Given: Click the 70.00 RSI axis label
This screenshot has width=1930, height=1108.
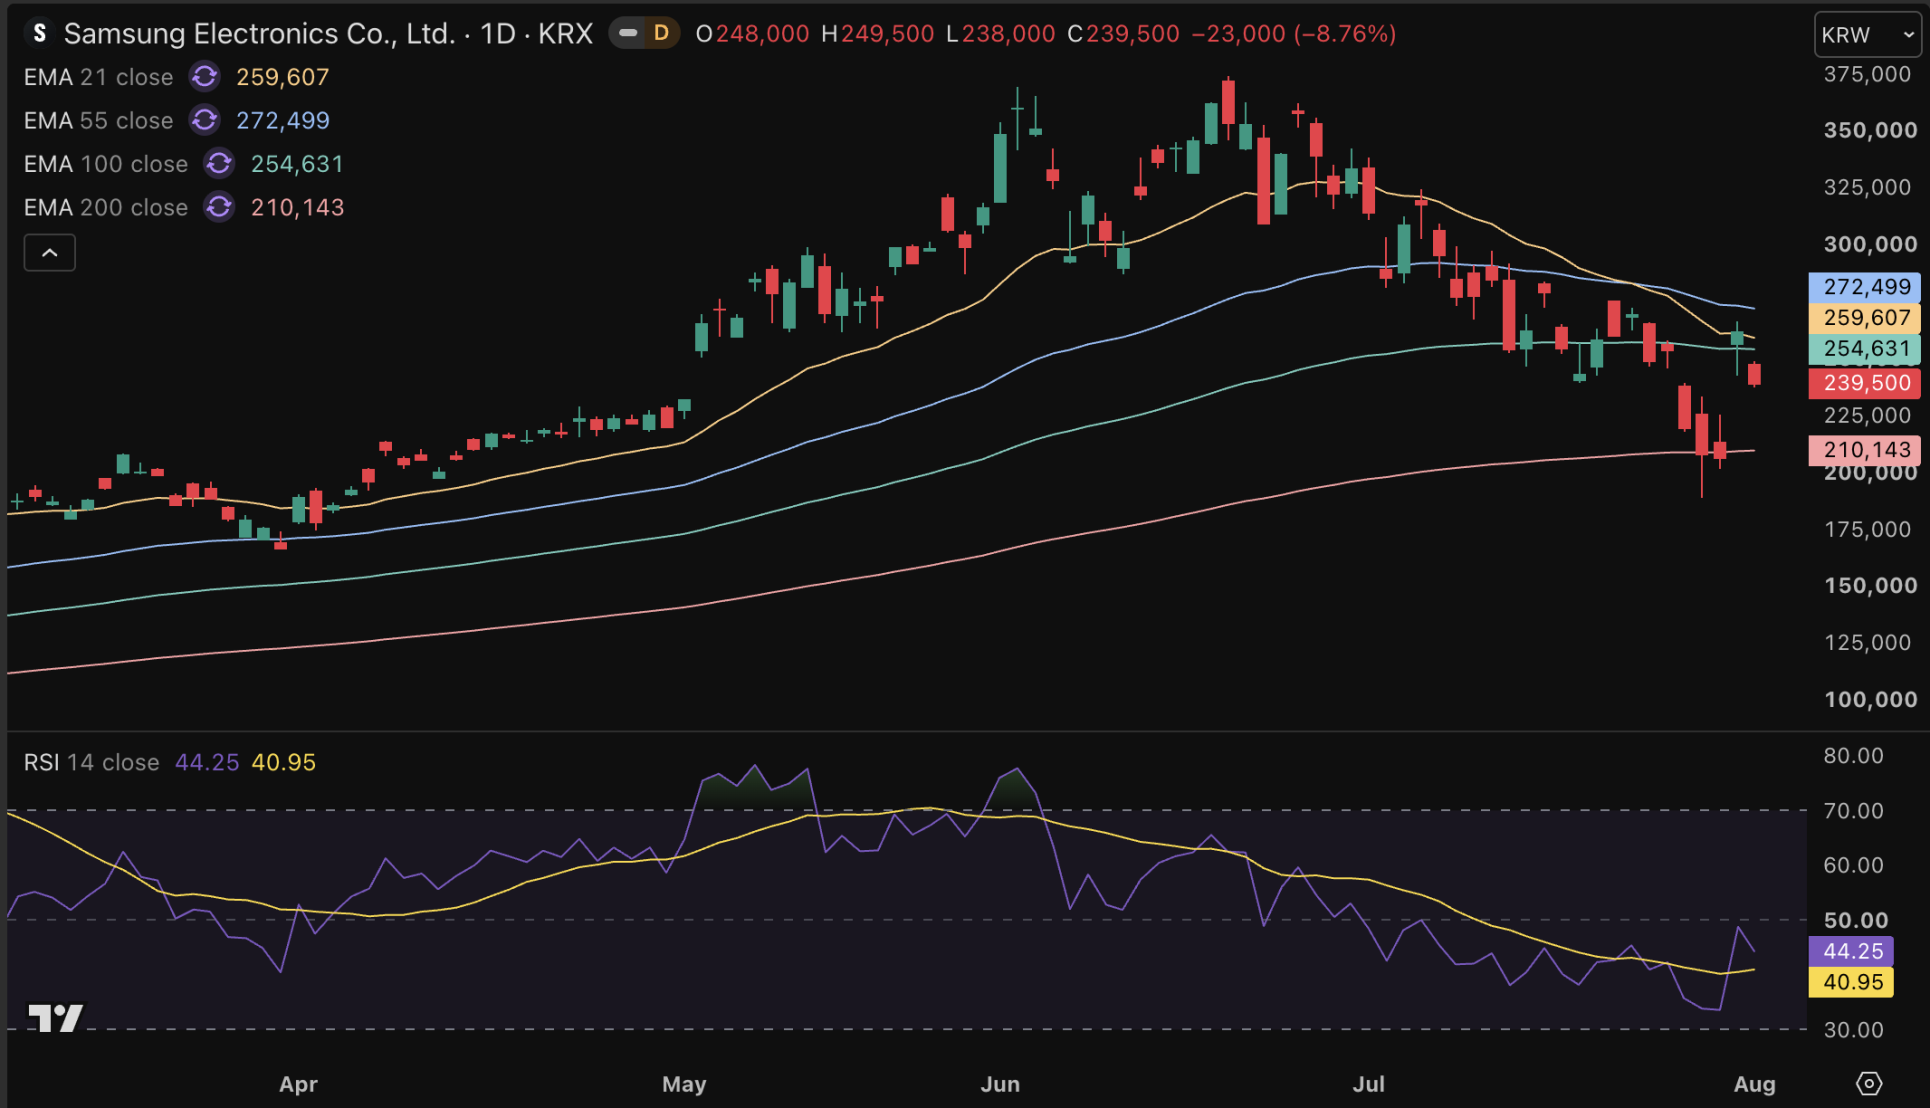Looking at the screenshot, I should tap(1853, 811).
